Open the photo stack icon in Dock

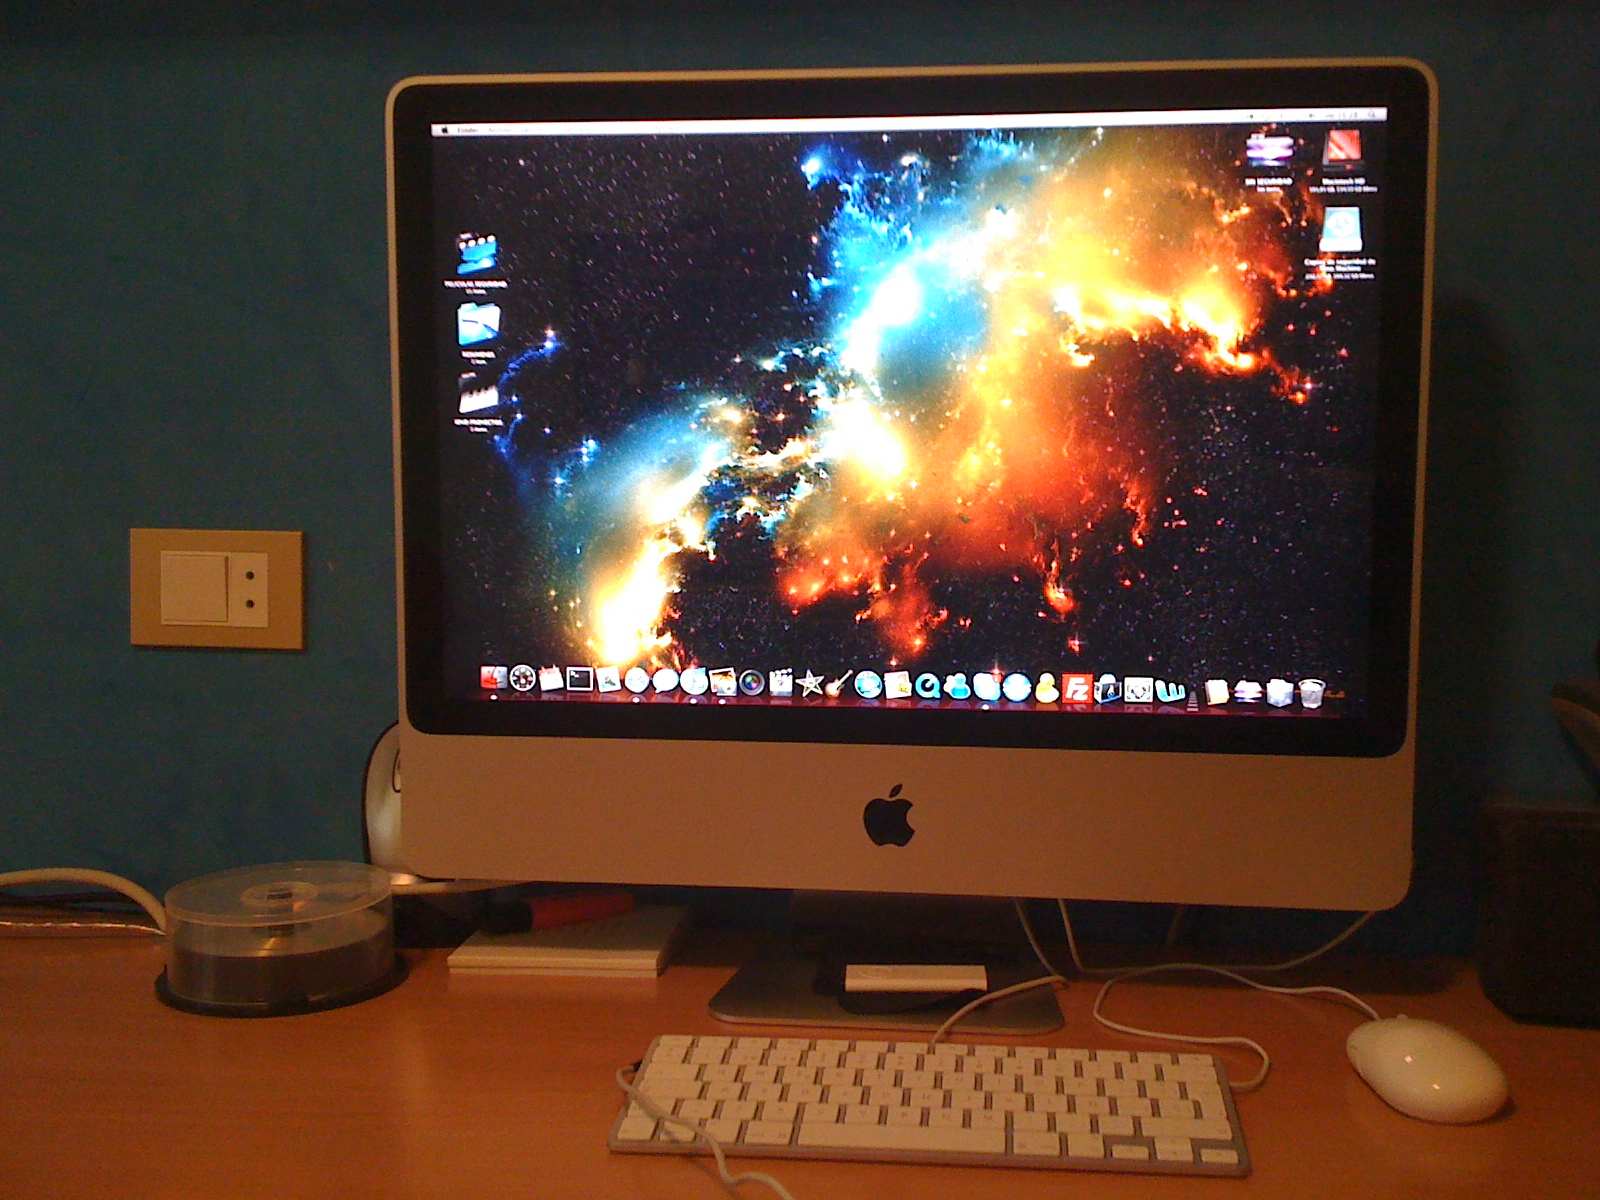(722, 682)
